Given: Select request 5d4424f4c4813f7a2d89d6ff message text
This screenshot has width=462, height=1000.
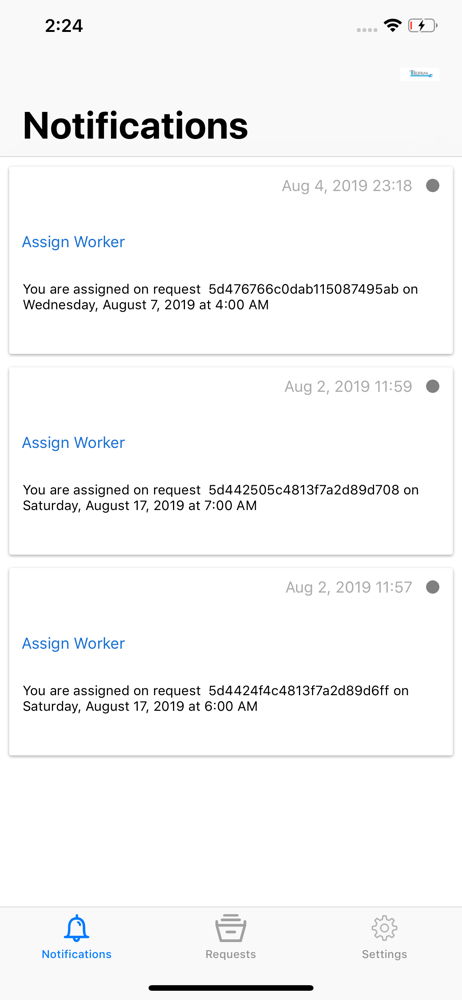Looking at the screenshot, I should [x=216, y=698].
